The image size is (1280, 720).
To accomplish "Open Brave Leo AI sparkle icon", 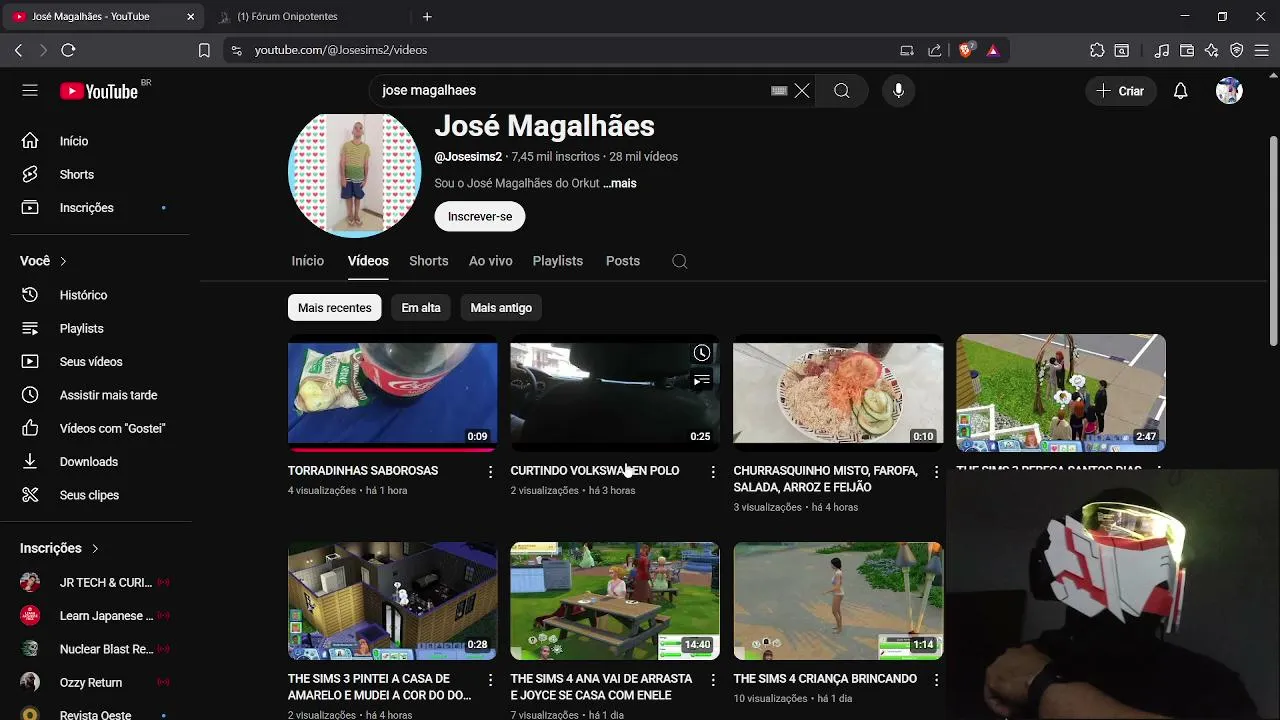I will click(x=1212, y=50).
